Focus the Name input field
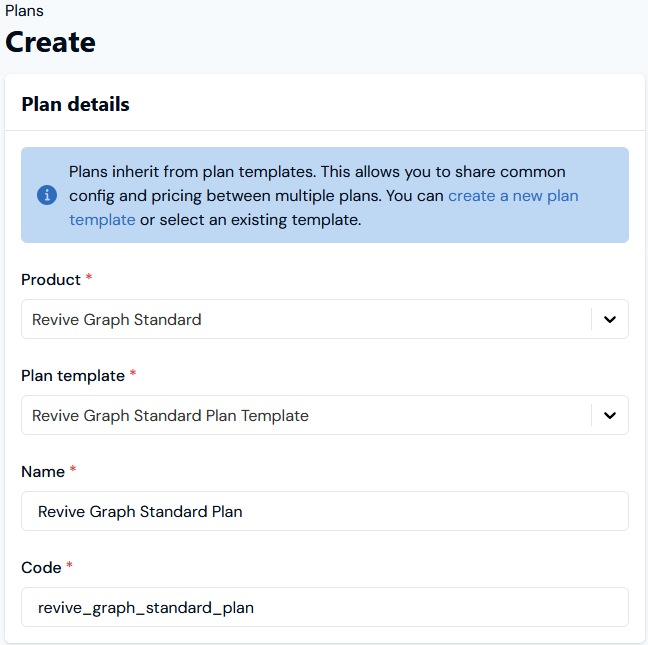This screenshot has width=648, height=645. [x=325, y=511]
